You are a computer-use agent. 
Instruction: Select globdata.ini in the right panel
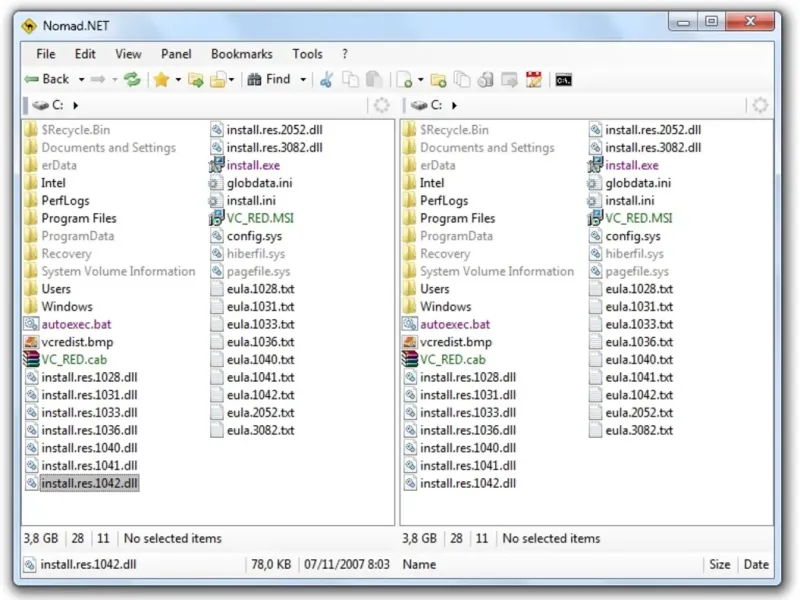pyautogui.click(x=630, y=183)
